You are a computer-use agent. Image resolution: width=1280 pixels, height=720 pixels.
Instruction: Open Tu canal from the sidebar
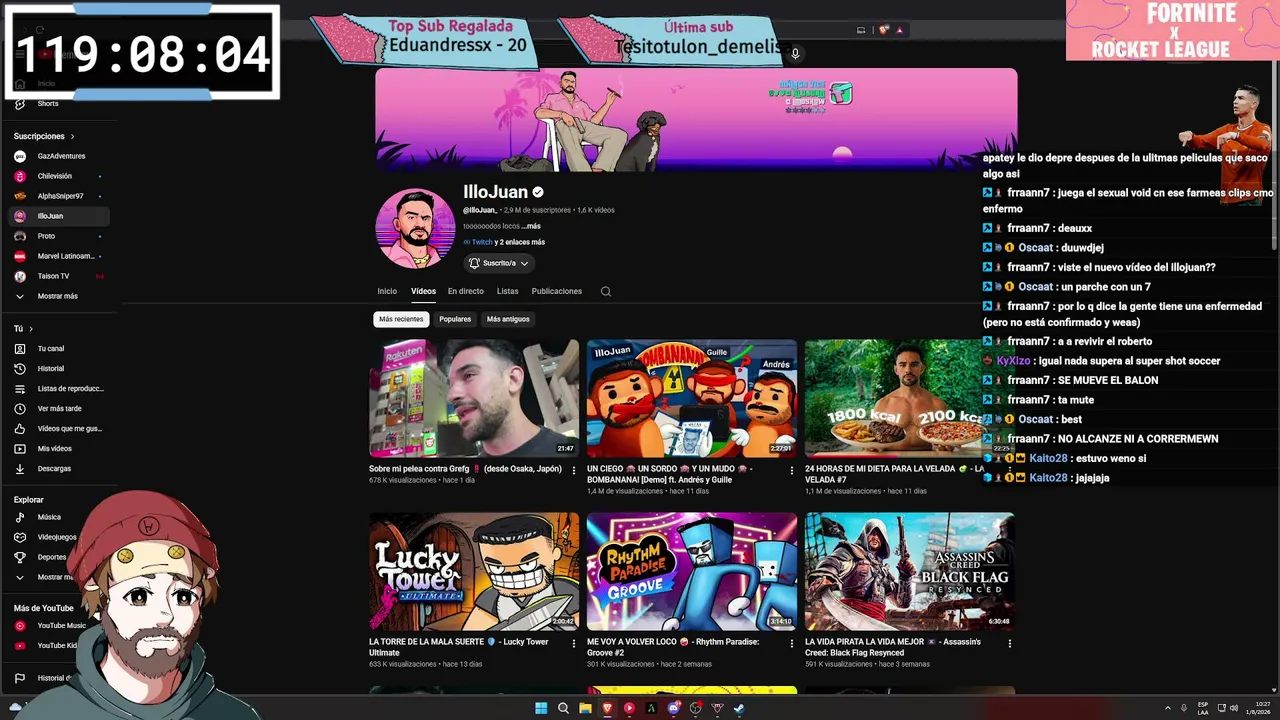(x=50, y=349)
